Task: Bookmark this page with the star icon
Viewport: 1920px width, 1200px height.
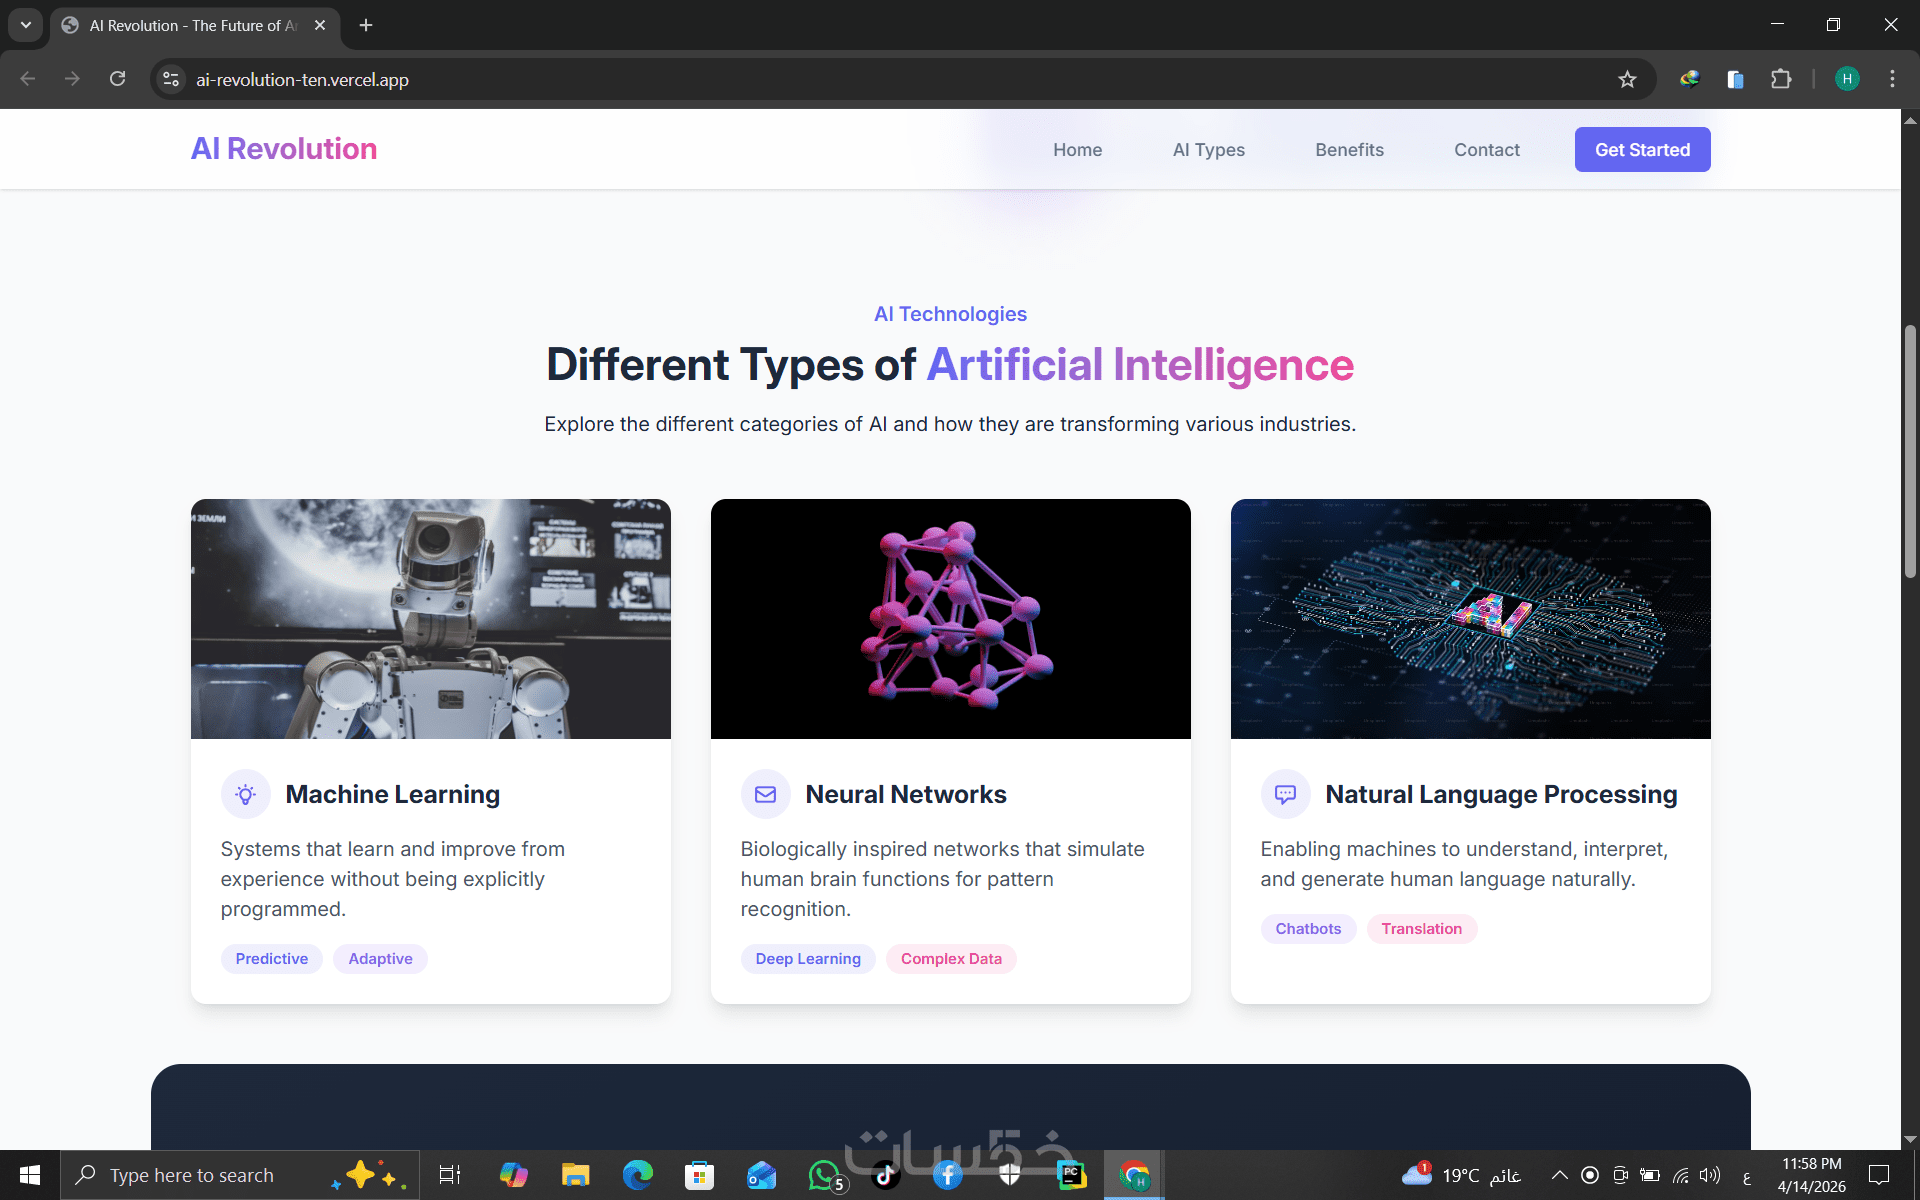Action: [1627, 80]
